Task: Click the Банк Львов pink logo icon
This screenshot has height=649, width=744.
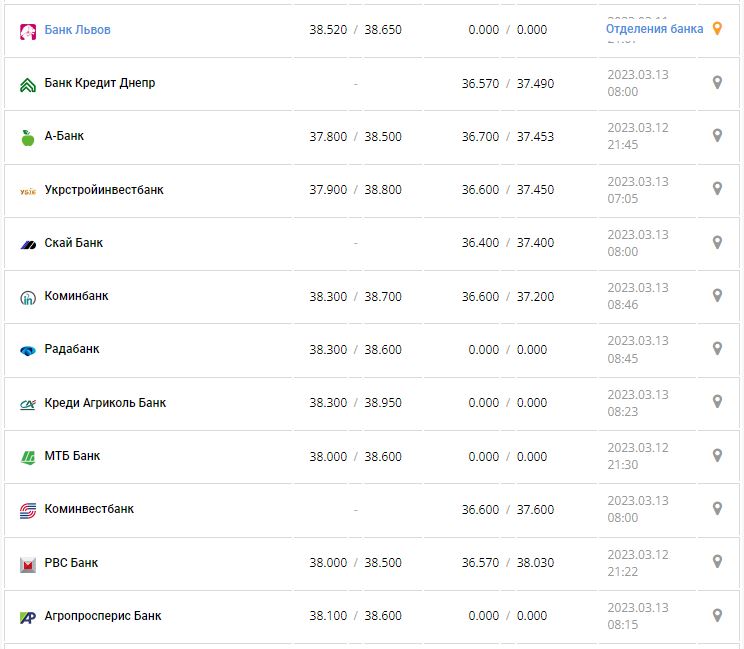Action: click(28, 31)
